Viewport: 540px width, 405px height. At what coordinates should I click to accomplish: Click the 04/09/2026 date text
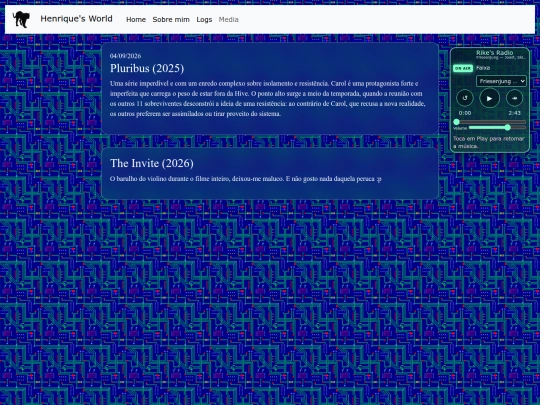125,56
